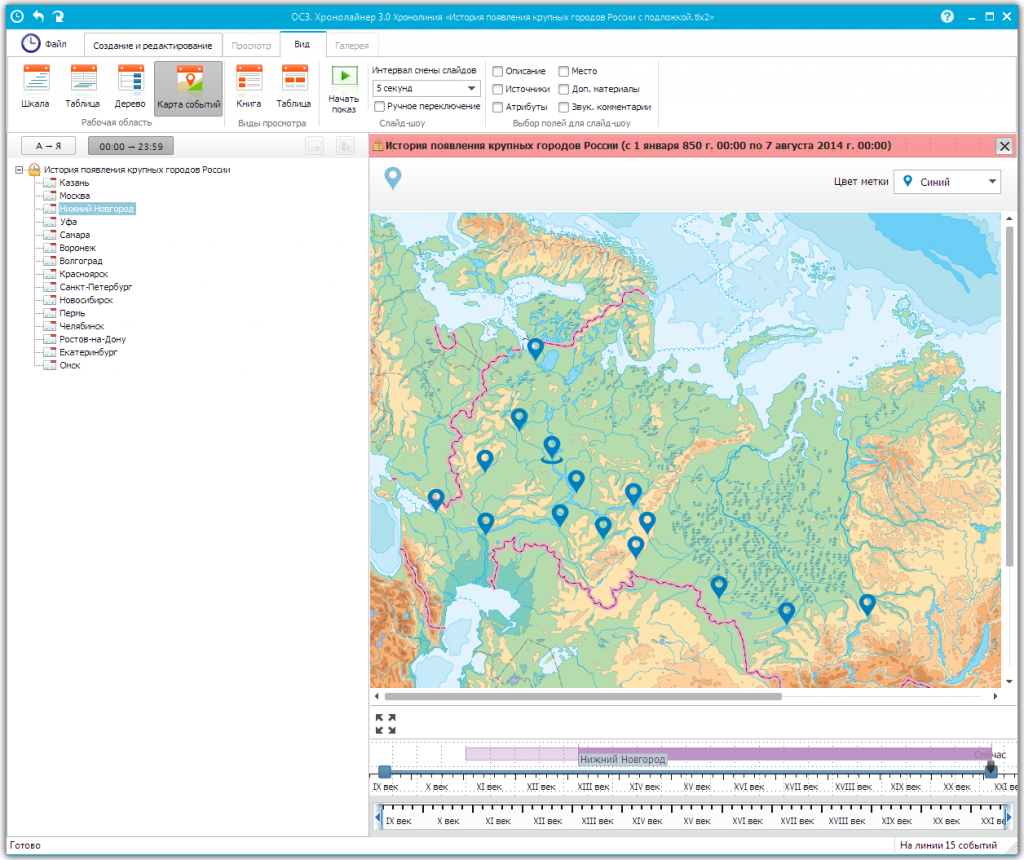Toggle the Звук. комментарии checkbox

(564, 106)
